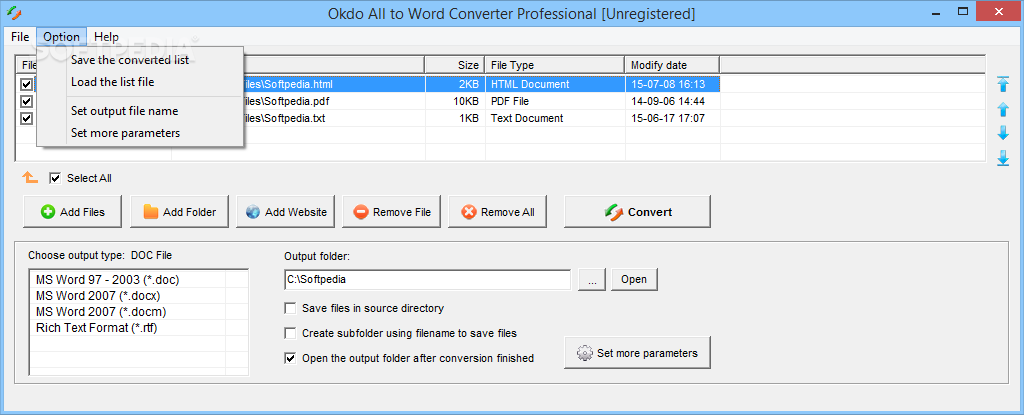
Task: Select the Softpedia.pdf file row
Action: (370, 101)
